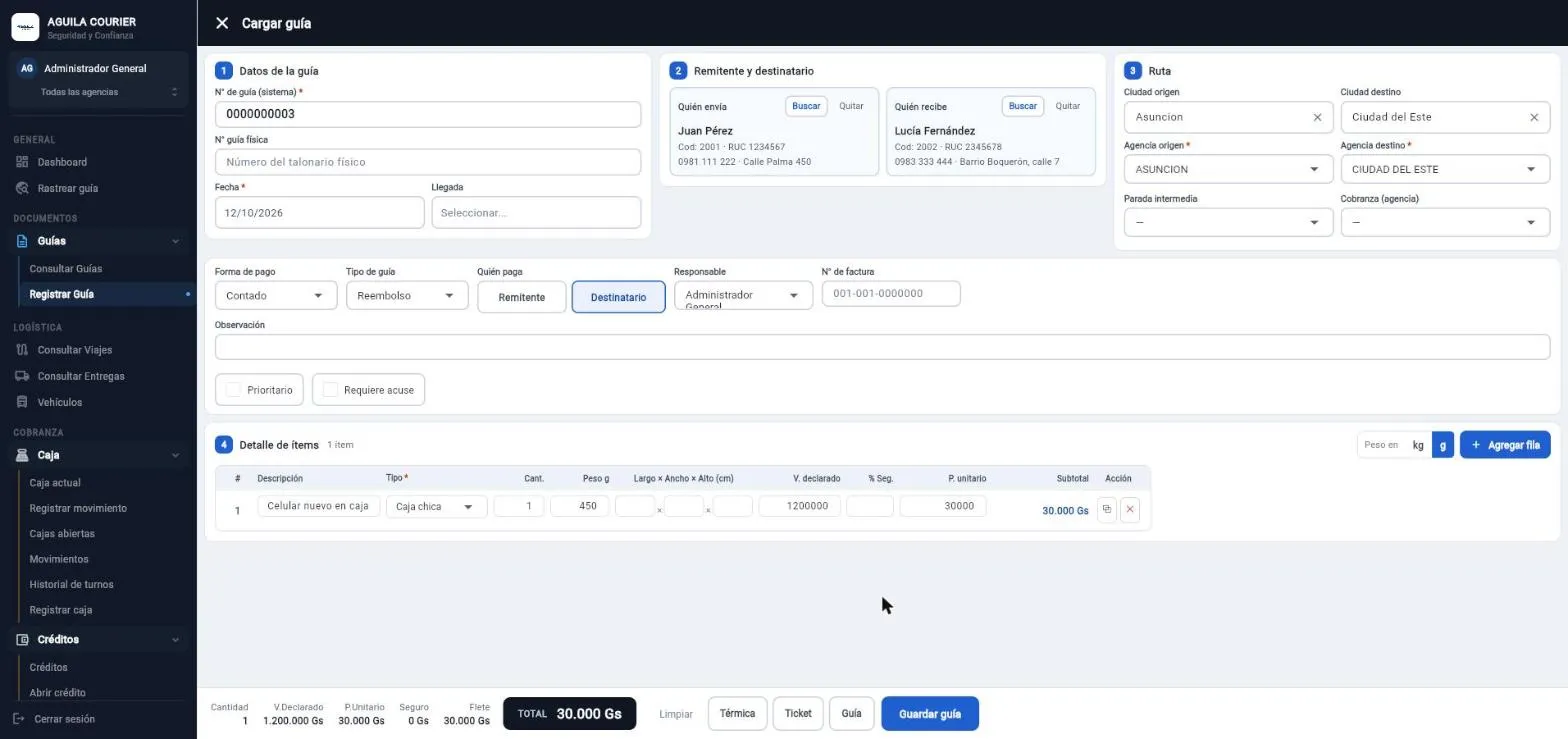Open the Agencia destino dropdown

click(1445, 169)
